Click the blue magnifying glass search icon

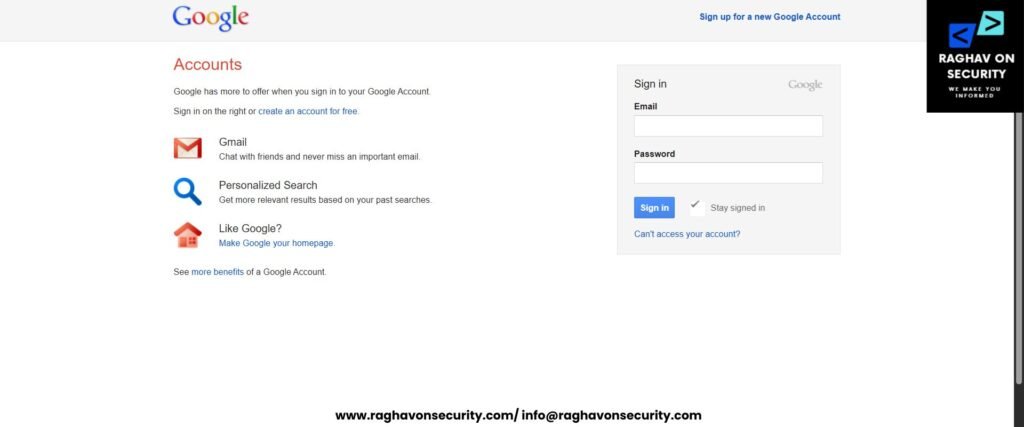pos(187,192)
